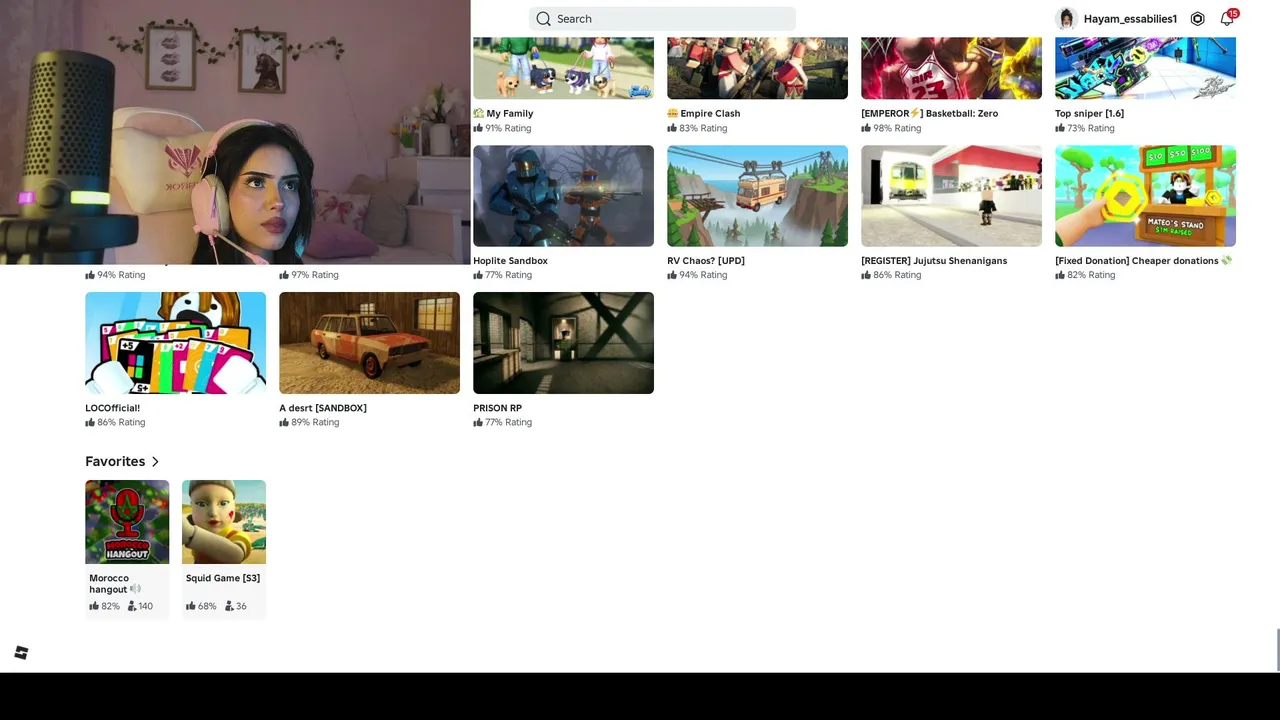Open the Squid Game [S3] favorite thumbnail
Image resolution: width=1280 pixels, height=720 pixels.
[x=224, y=522]
